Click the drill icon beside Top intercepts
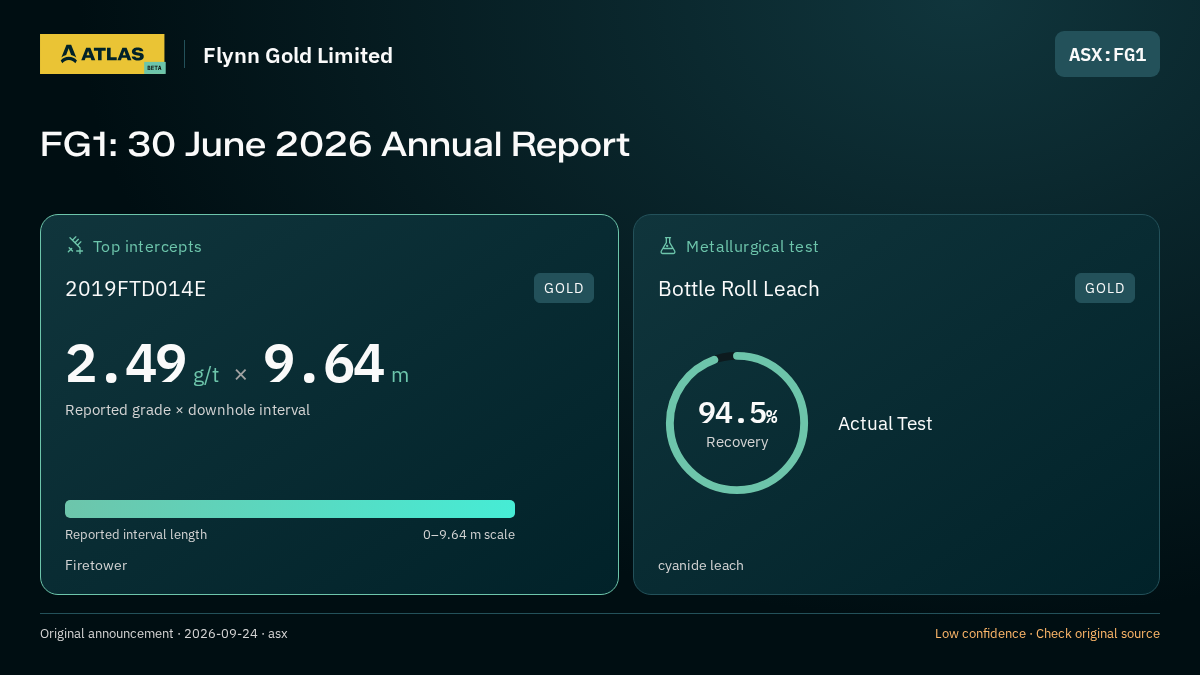The width and height of the screenshot is (1200, 675). click(75, 245)
